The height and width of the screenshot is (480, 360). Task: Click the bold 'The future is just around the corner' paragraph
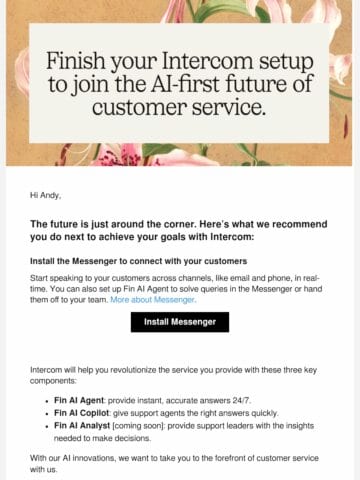click(x=179, y=230)
